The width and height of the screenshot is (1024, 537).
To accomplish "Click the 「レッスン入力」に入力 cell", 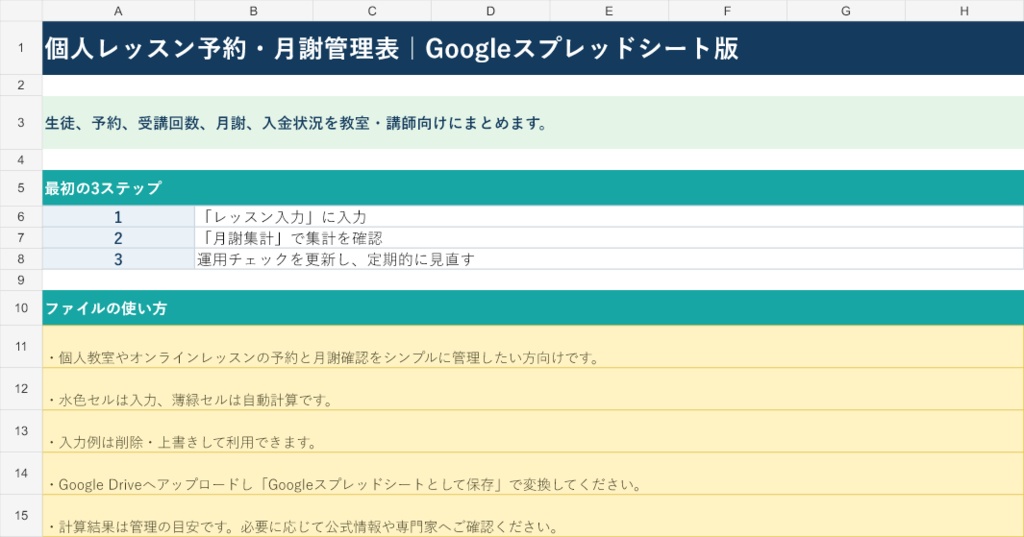I will click(609, 216).
